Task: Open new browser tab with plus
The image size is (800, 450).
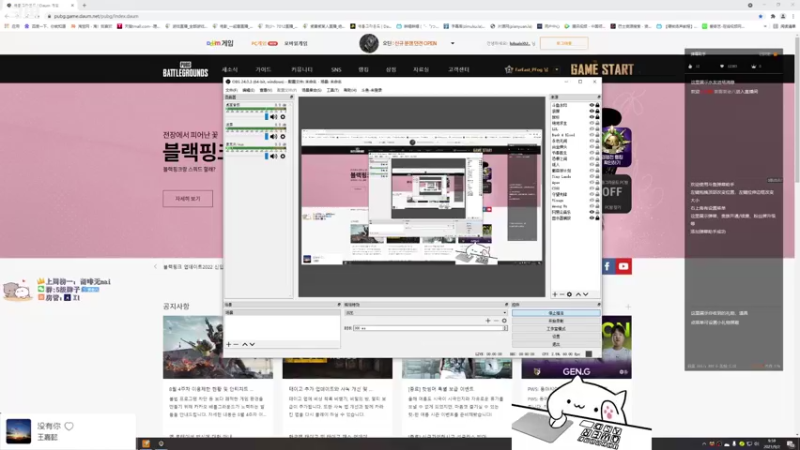Action: [84, 5]
